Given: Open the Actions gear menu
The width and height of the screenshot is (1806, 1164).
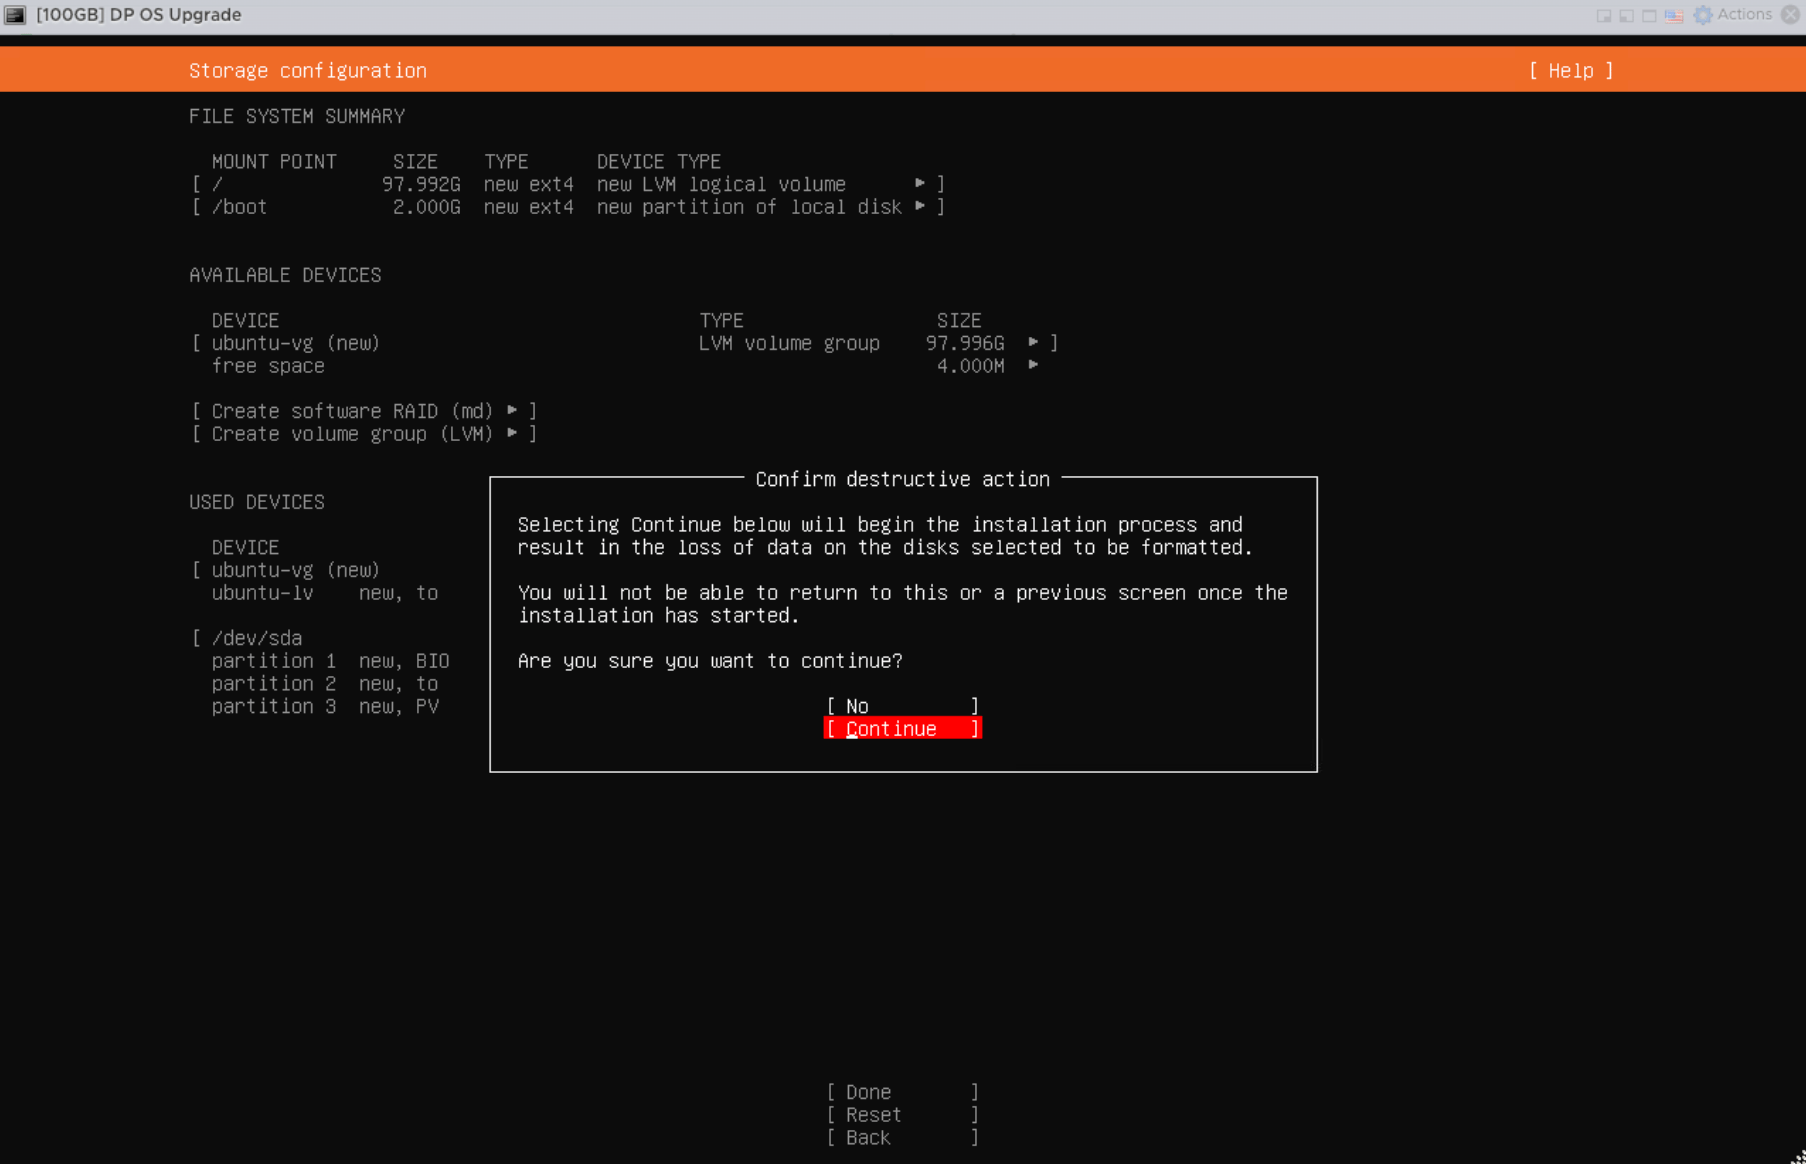Looking at the screenshot, I should 1732,15.
